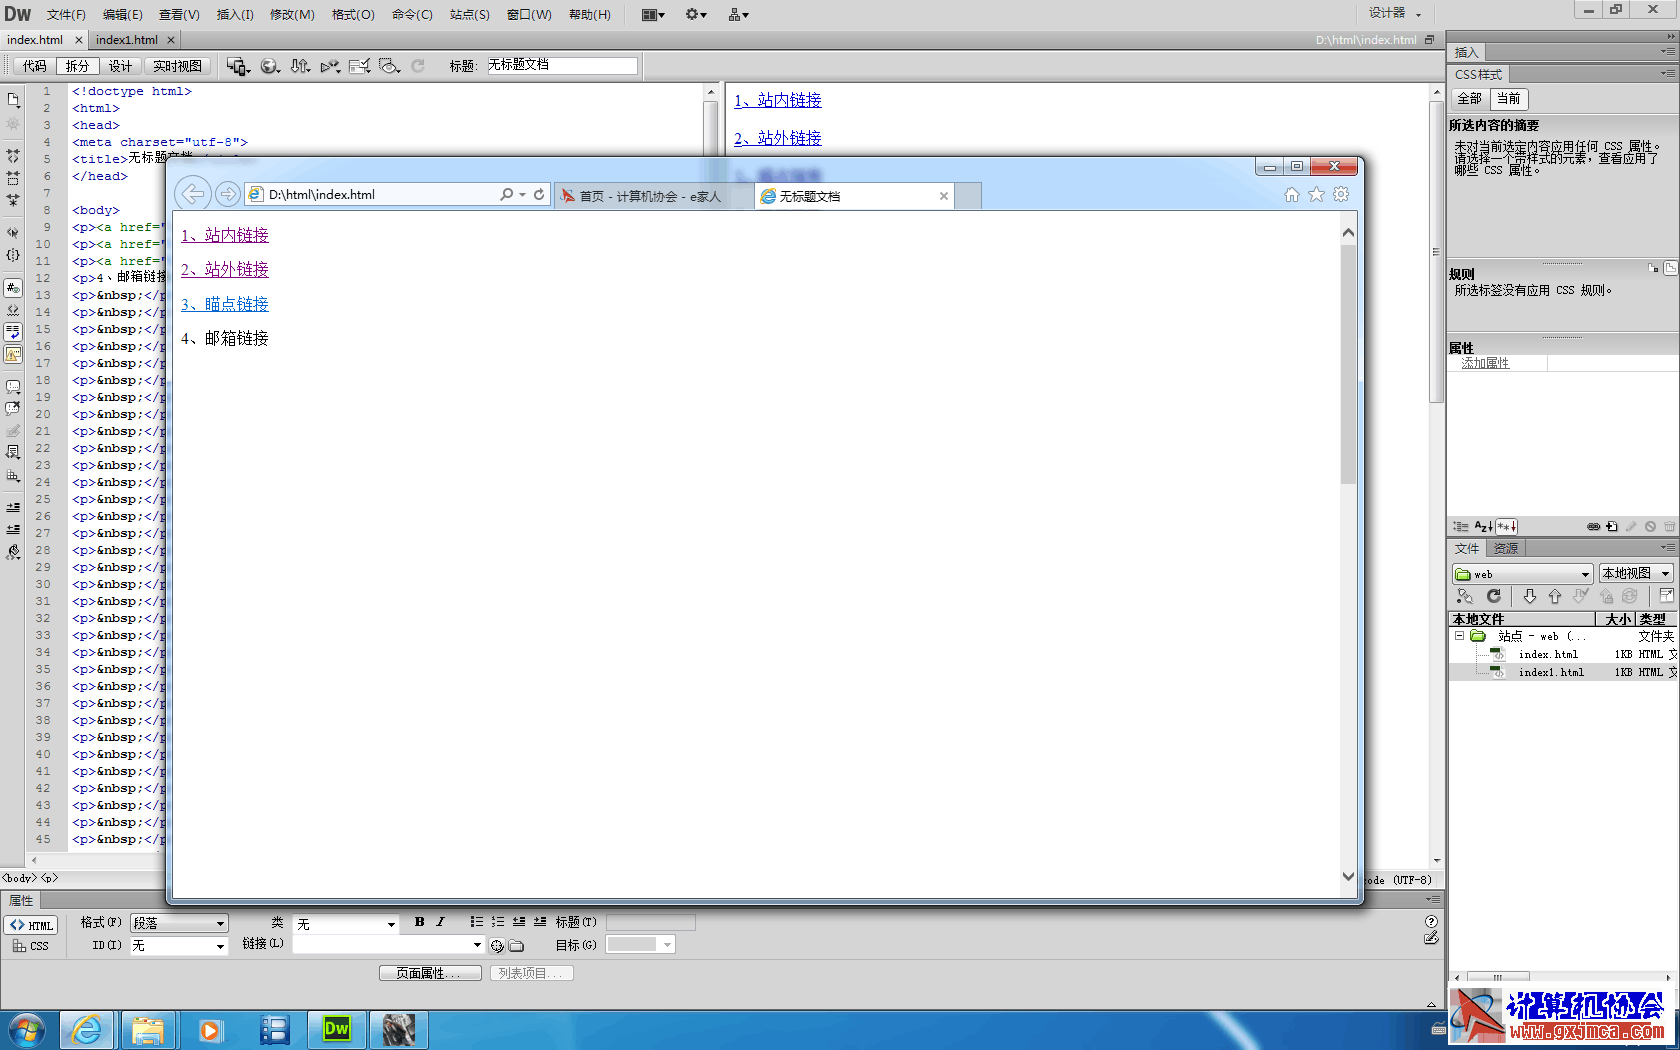Open the layout icon menu in Dreamweaver's top bar
This screenshot has width=1680, height=1050.
[x=653, y=15]
